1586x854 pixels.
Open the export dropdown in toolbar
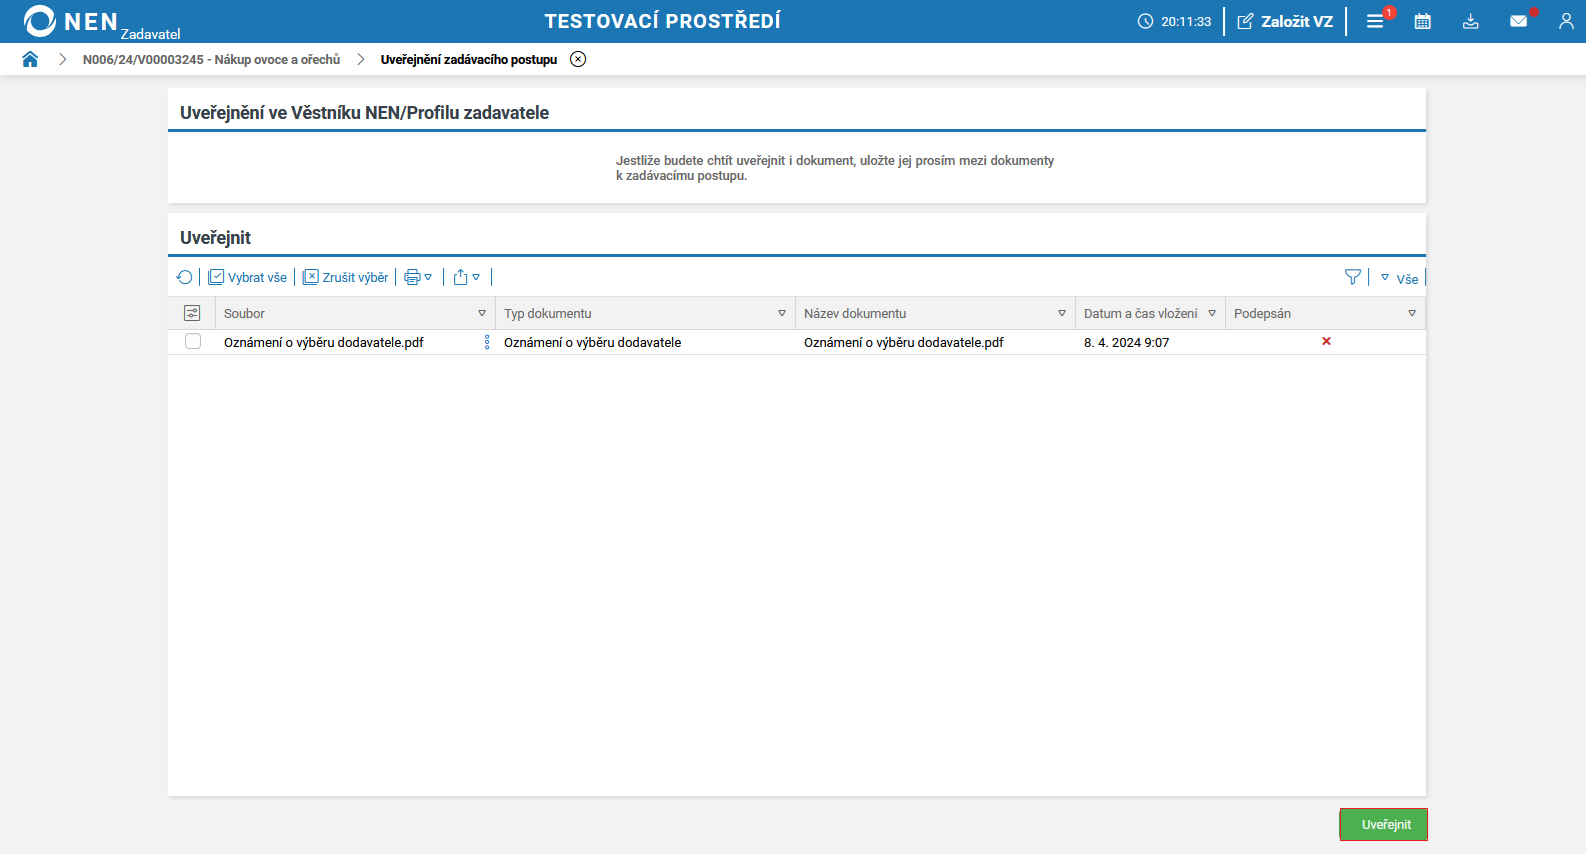click(x=467, y=277)
